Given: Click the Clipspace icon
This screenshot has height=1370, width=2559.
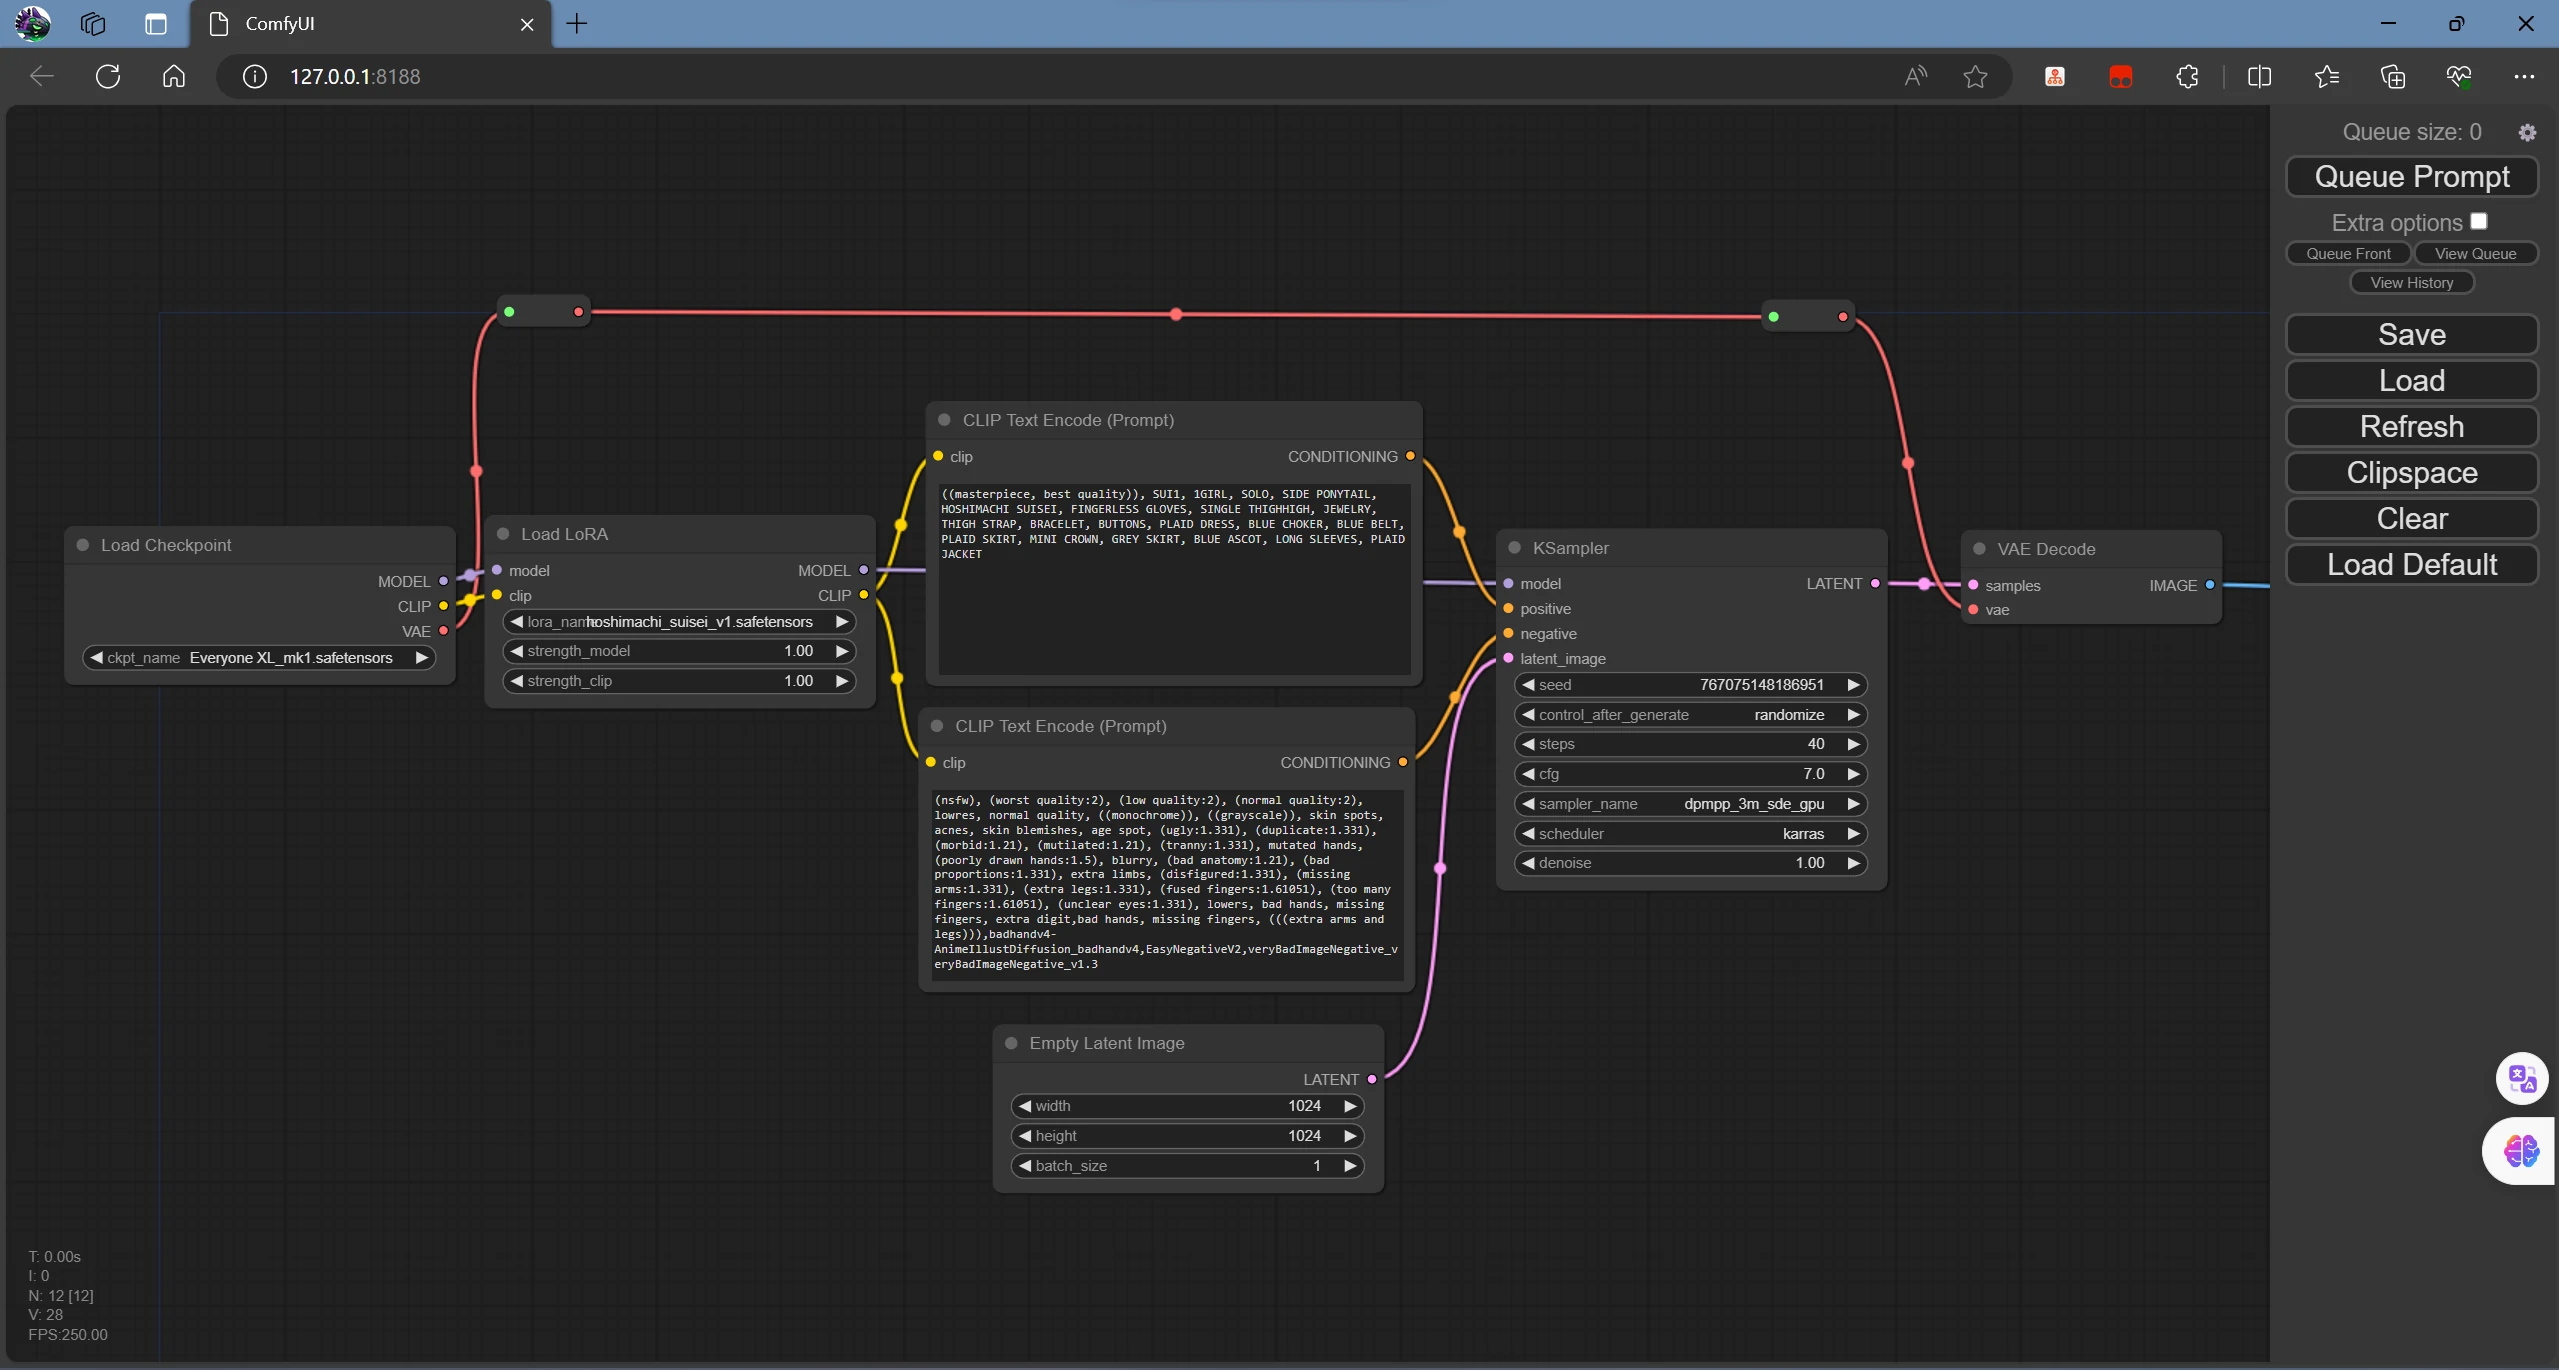Looking at the screenshot, I should 2412,471.
